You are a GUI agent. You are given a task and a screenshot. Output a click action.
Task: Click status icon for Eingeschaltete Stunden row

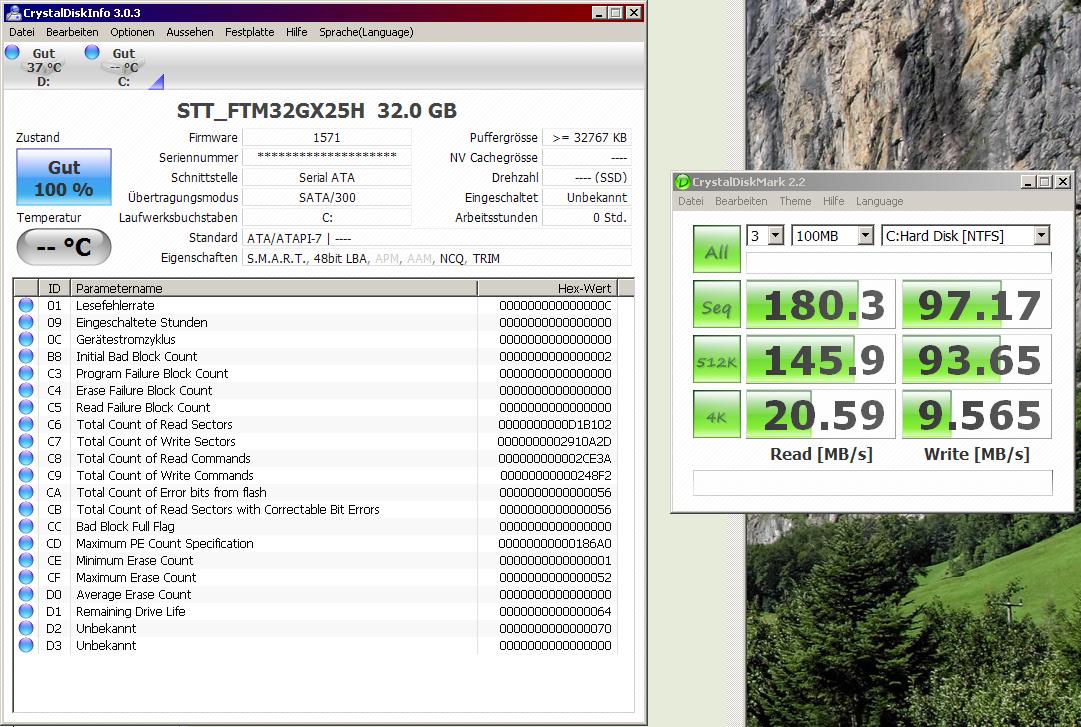26,322
